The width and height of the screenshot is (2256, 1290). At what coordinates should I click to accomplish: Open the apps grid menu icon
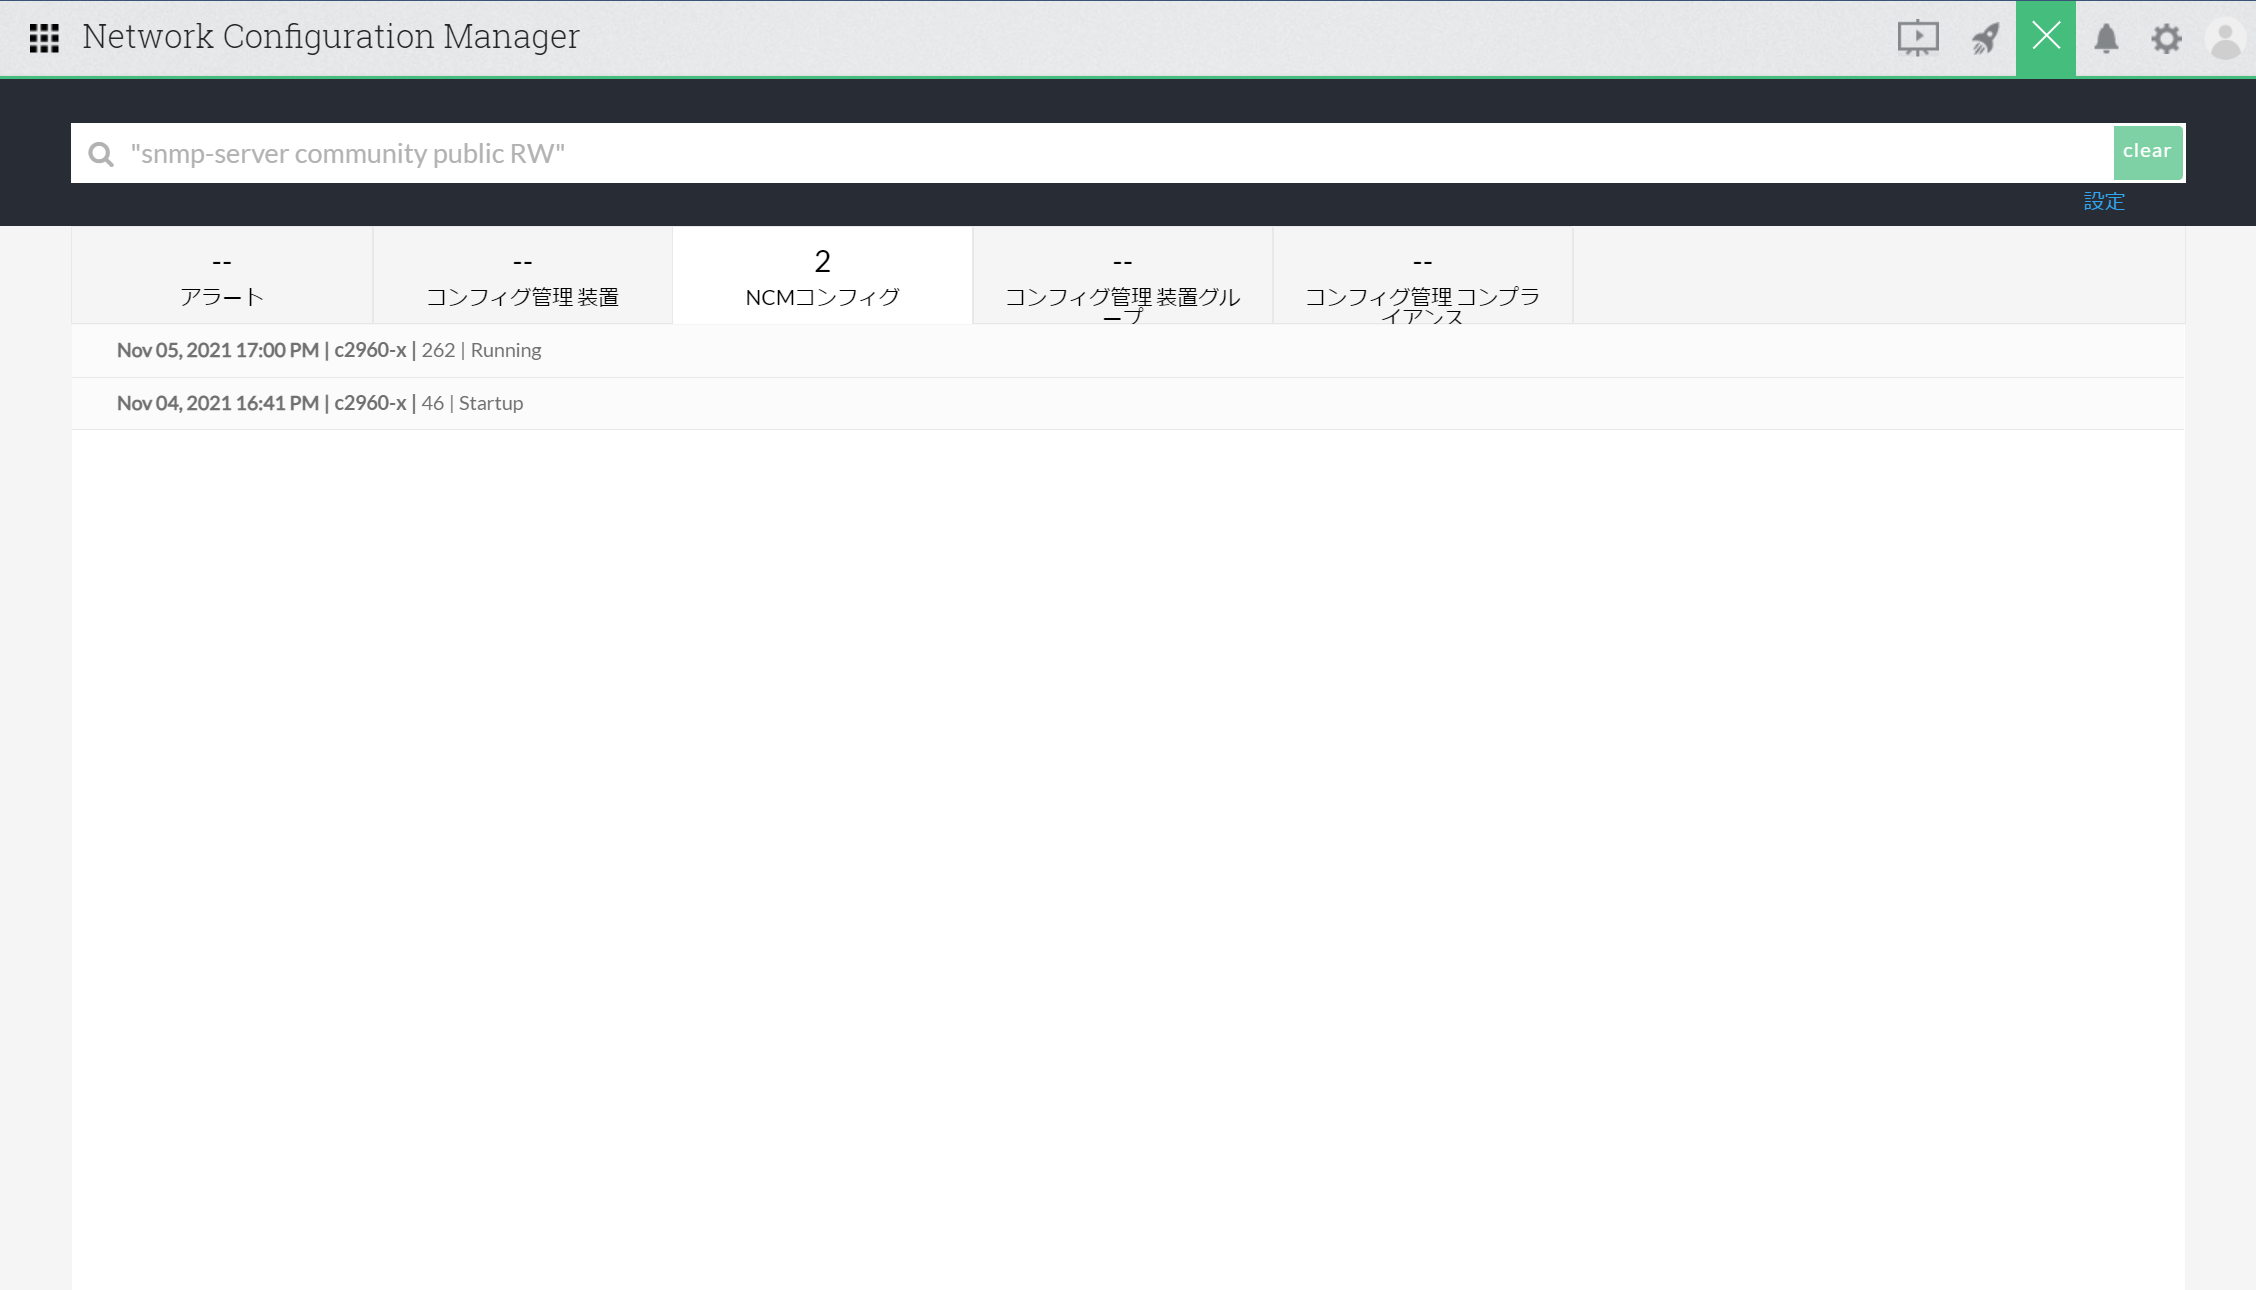pos(44,38)
